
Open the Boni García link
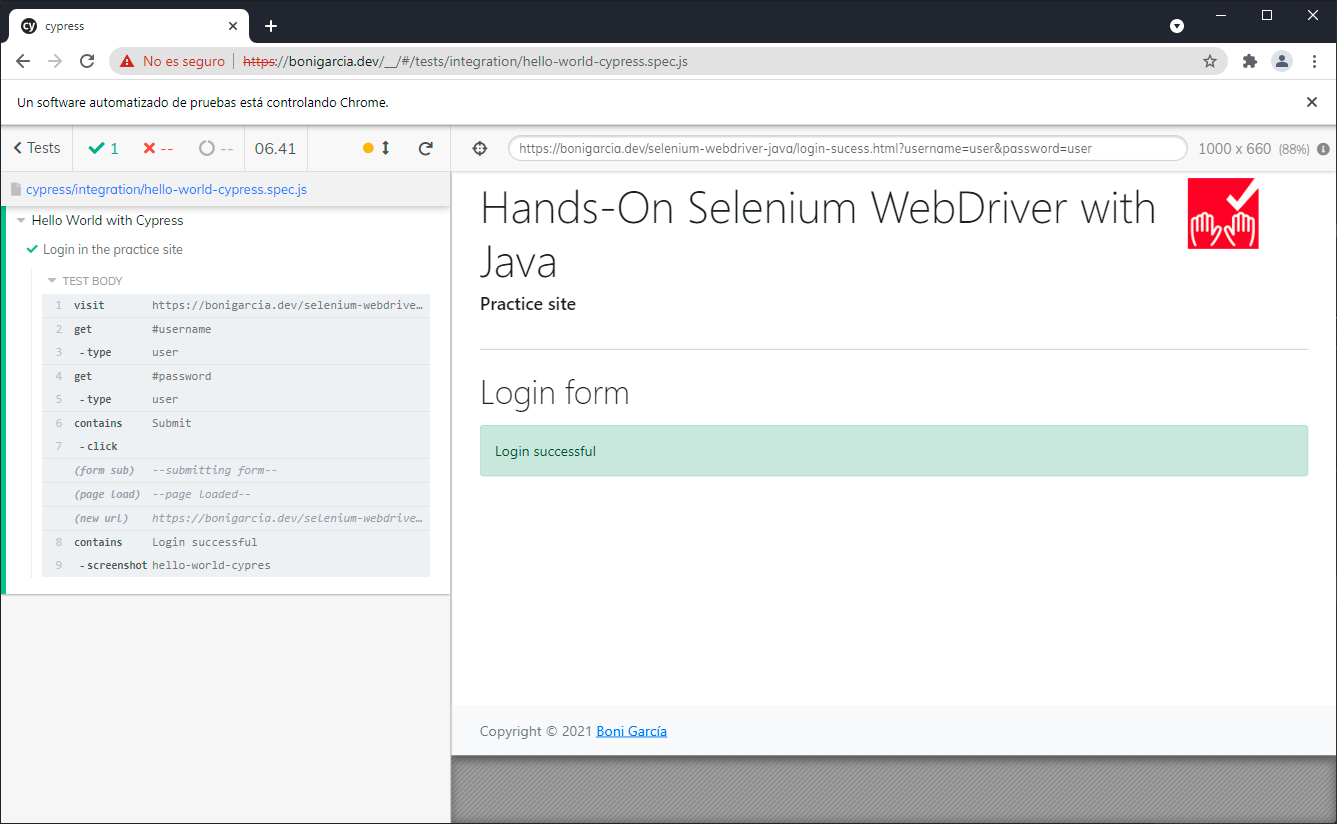(631, 731)
